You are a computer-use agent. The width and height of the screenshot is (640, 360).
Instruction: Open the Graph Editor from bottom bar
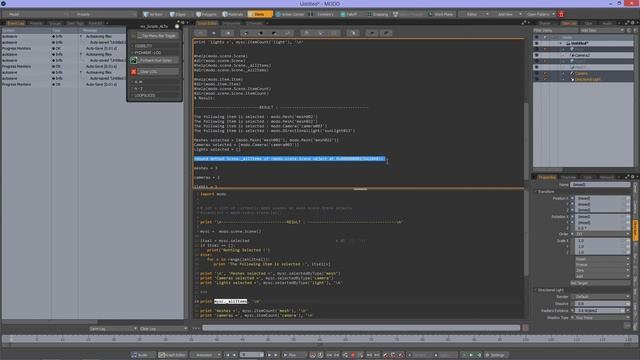point(172,355)
